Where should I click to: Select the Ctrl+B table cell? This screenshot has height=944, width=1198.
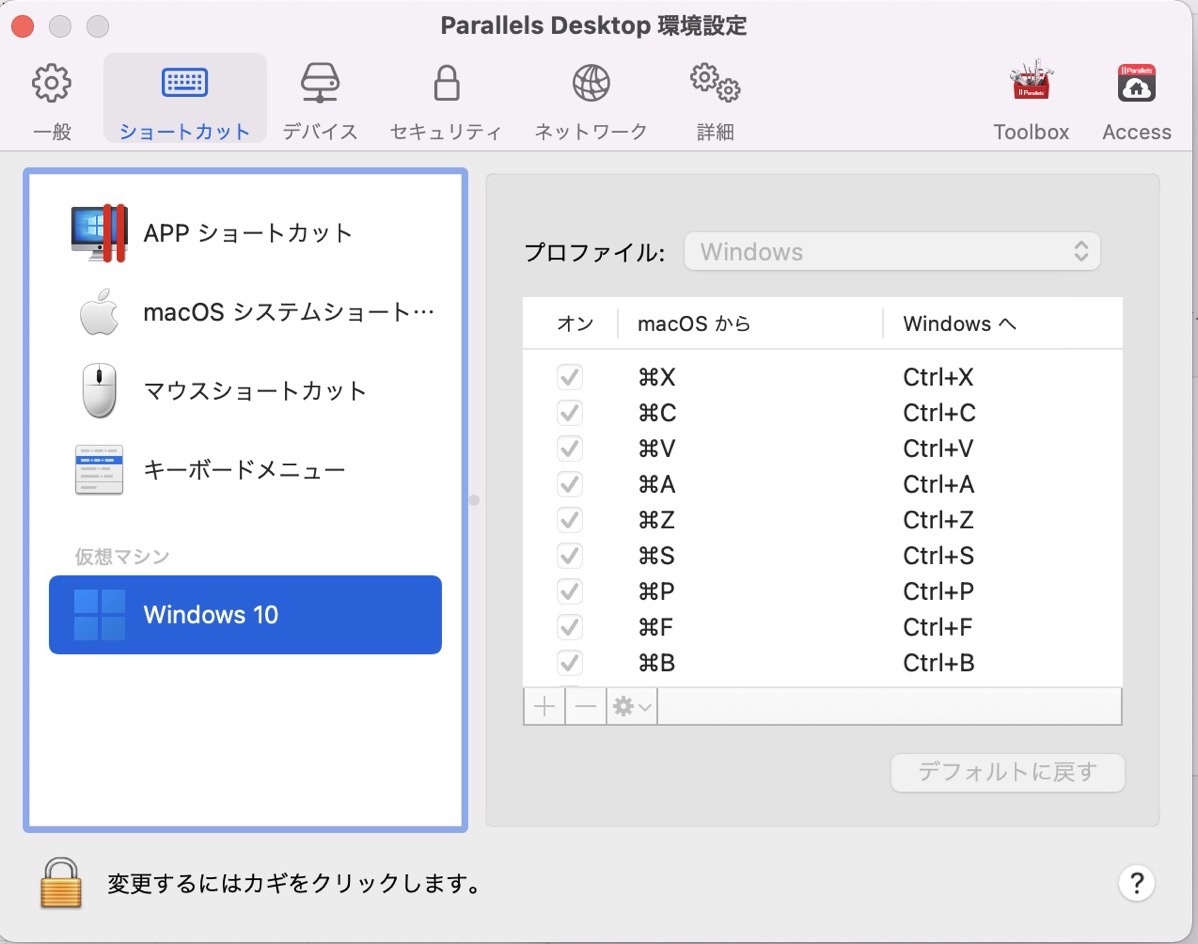[938, 663]
